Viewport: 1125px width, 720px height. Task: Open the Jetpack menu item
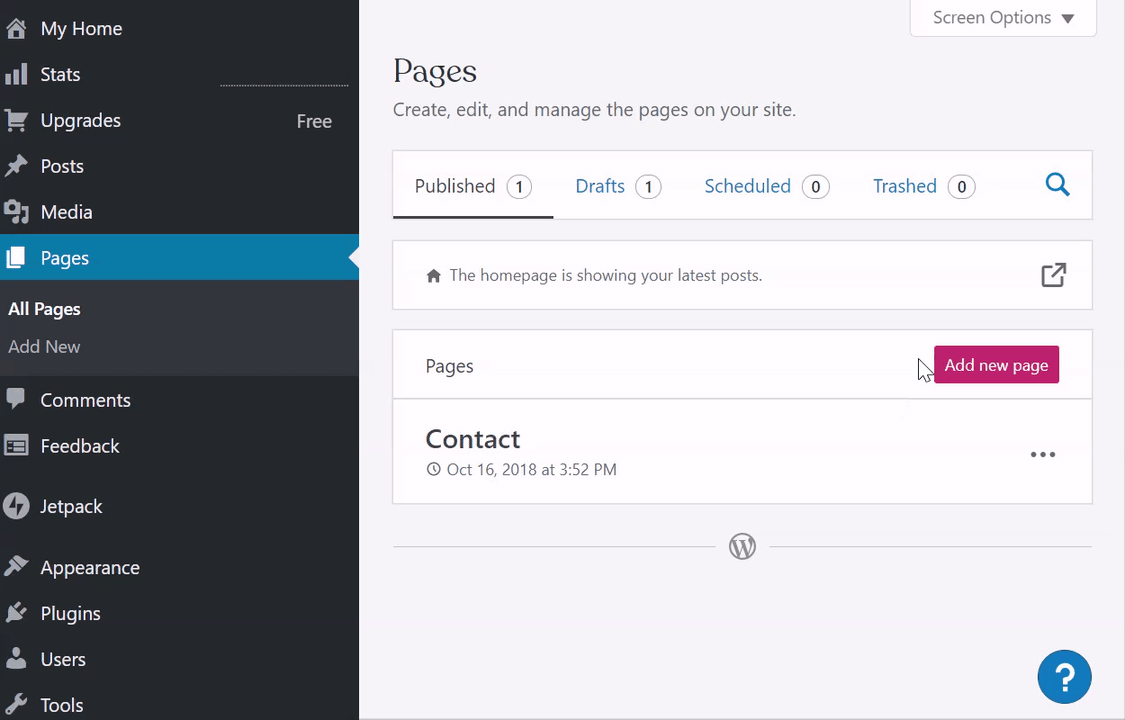[179, 506]
